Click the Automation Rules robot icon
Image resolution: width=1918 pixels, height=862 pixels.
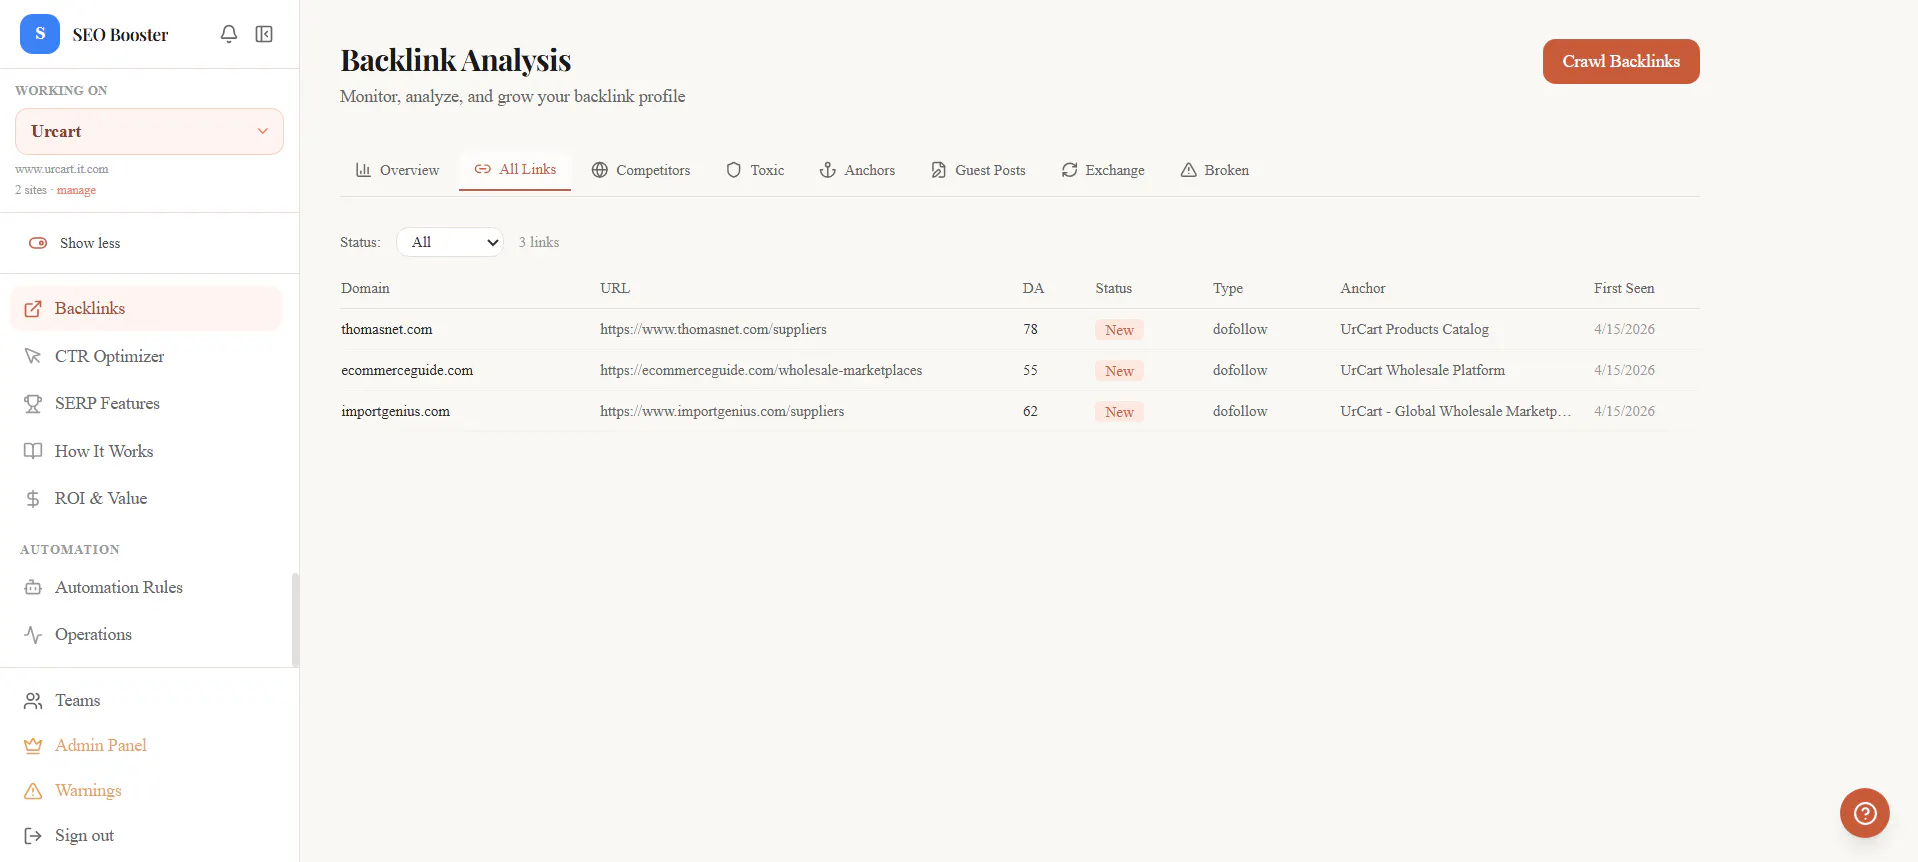pyautogui.click(x=33, y=588)
